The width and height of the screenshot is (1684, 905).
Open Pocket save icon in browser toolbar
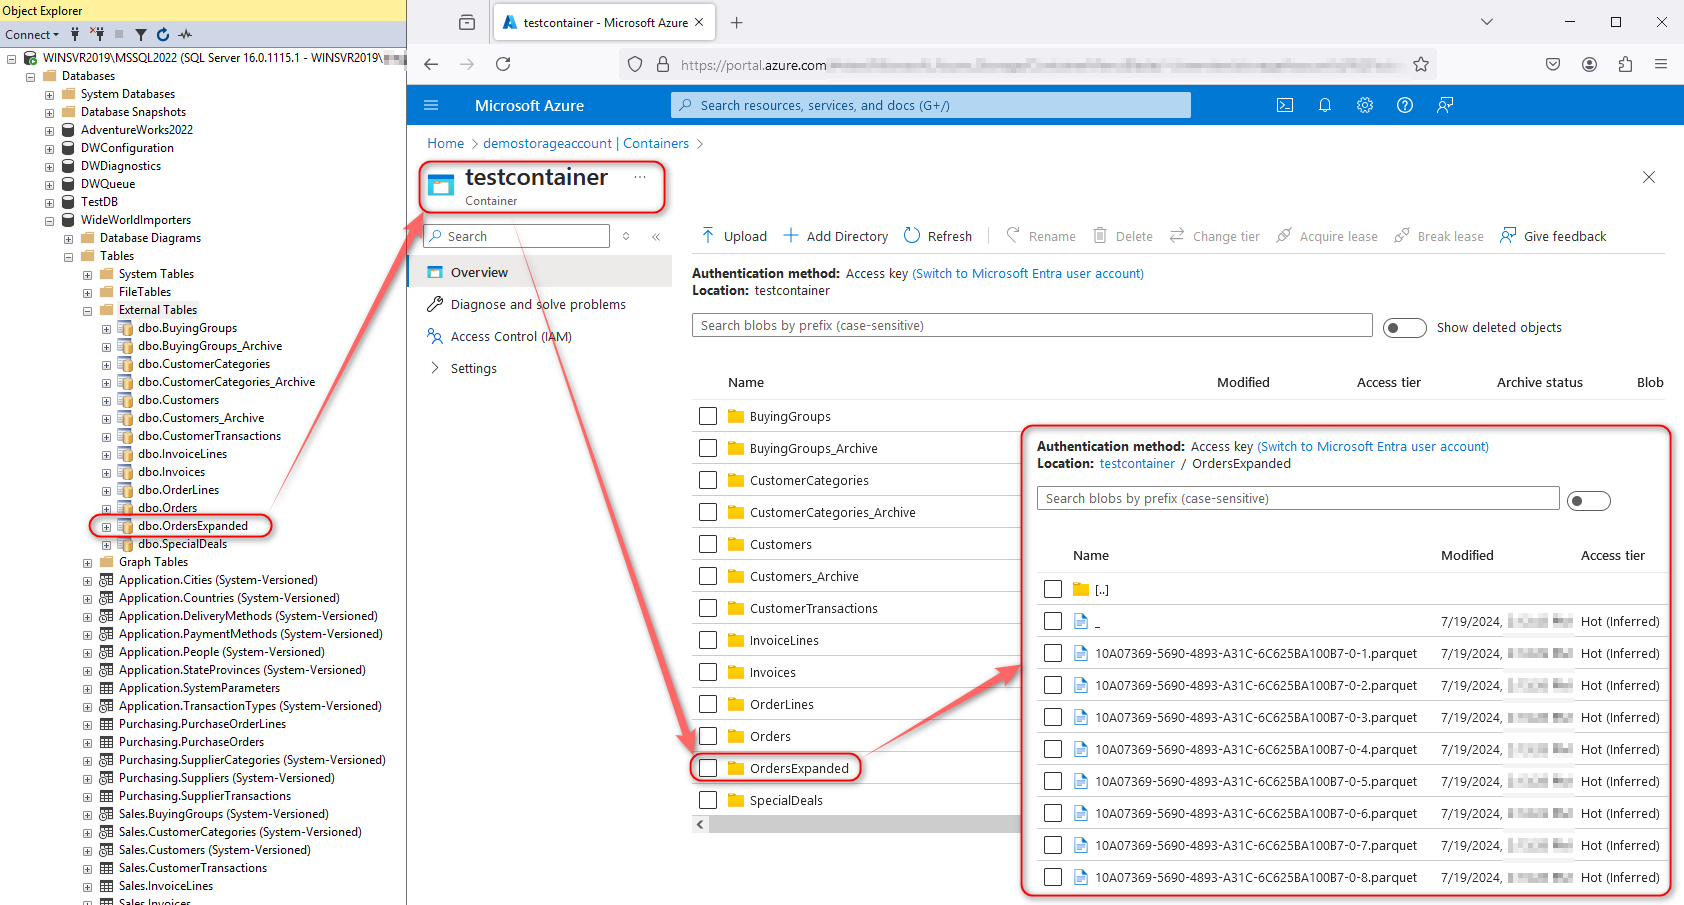coord(1553,64)
